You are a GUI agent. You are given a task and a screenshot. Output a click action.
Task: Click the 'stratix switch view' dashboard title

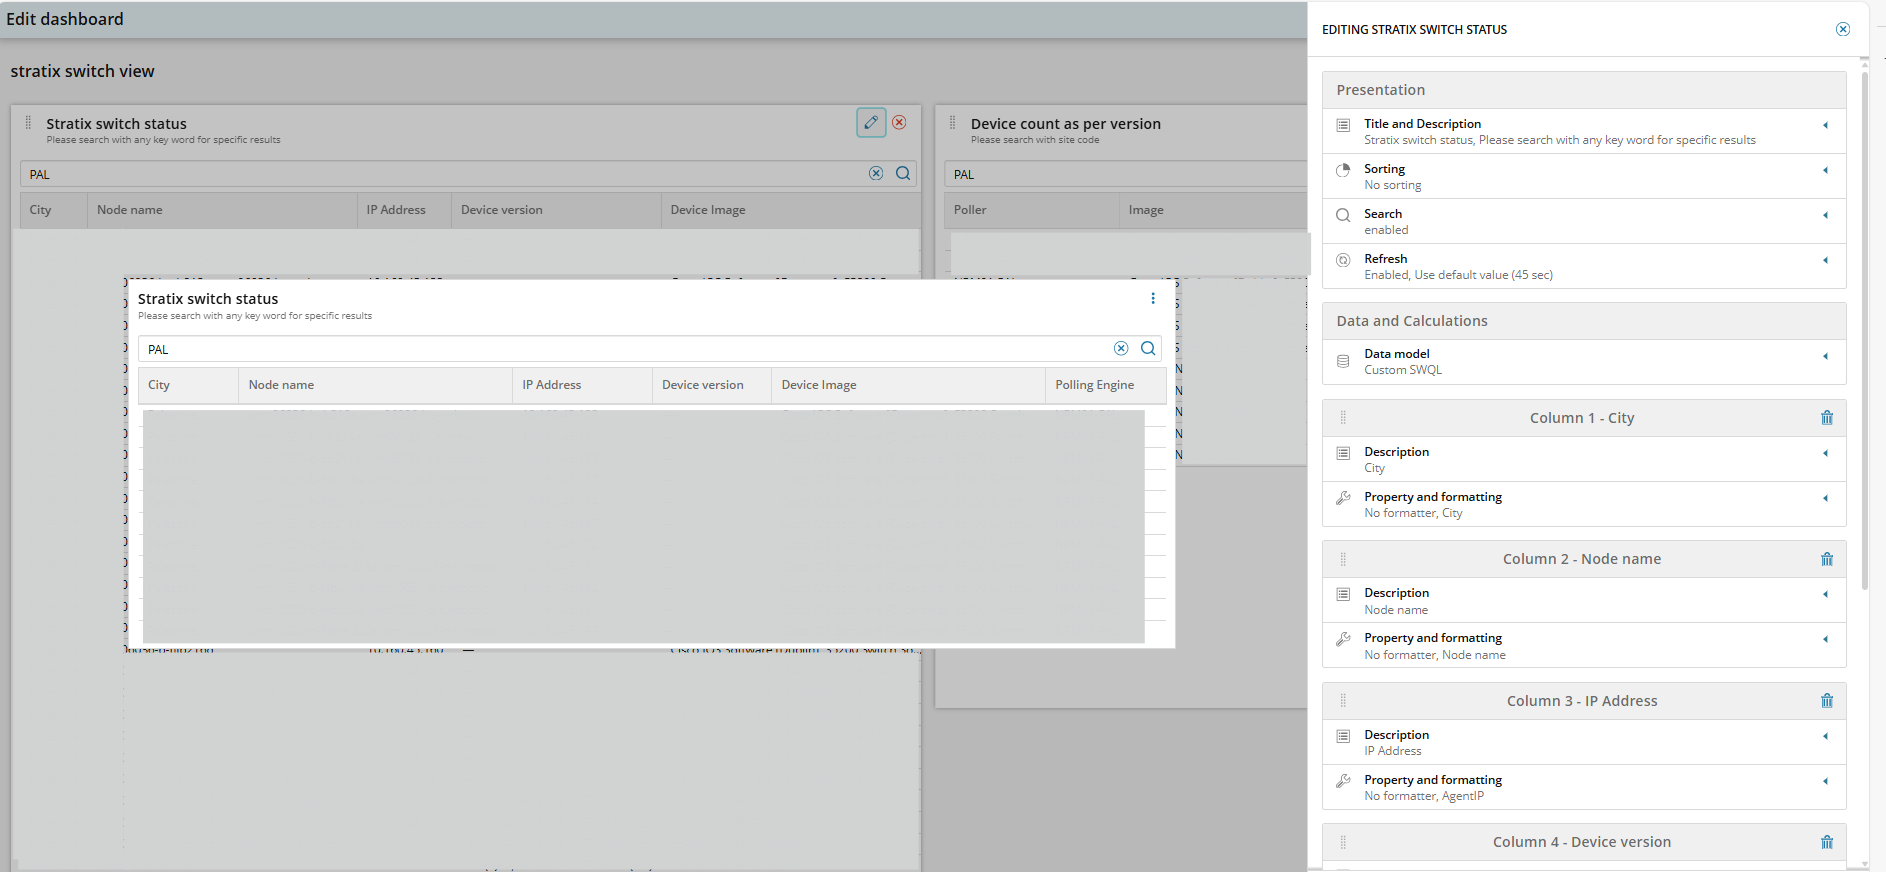coord(82,71)
